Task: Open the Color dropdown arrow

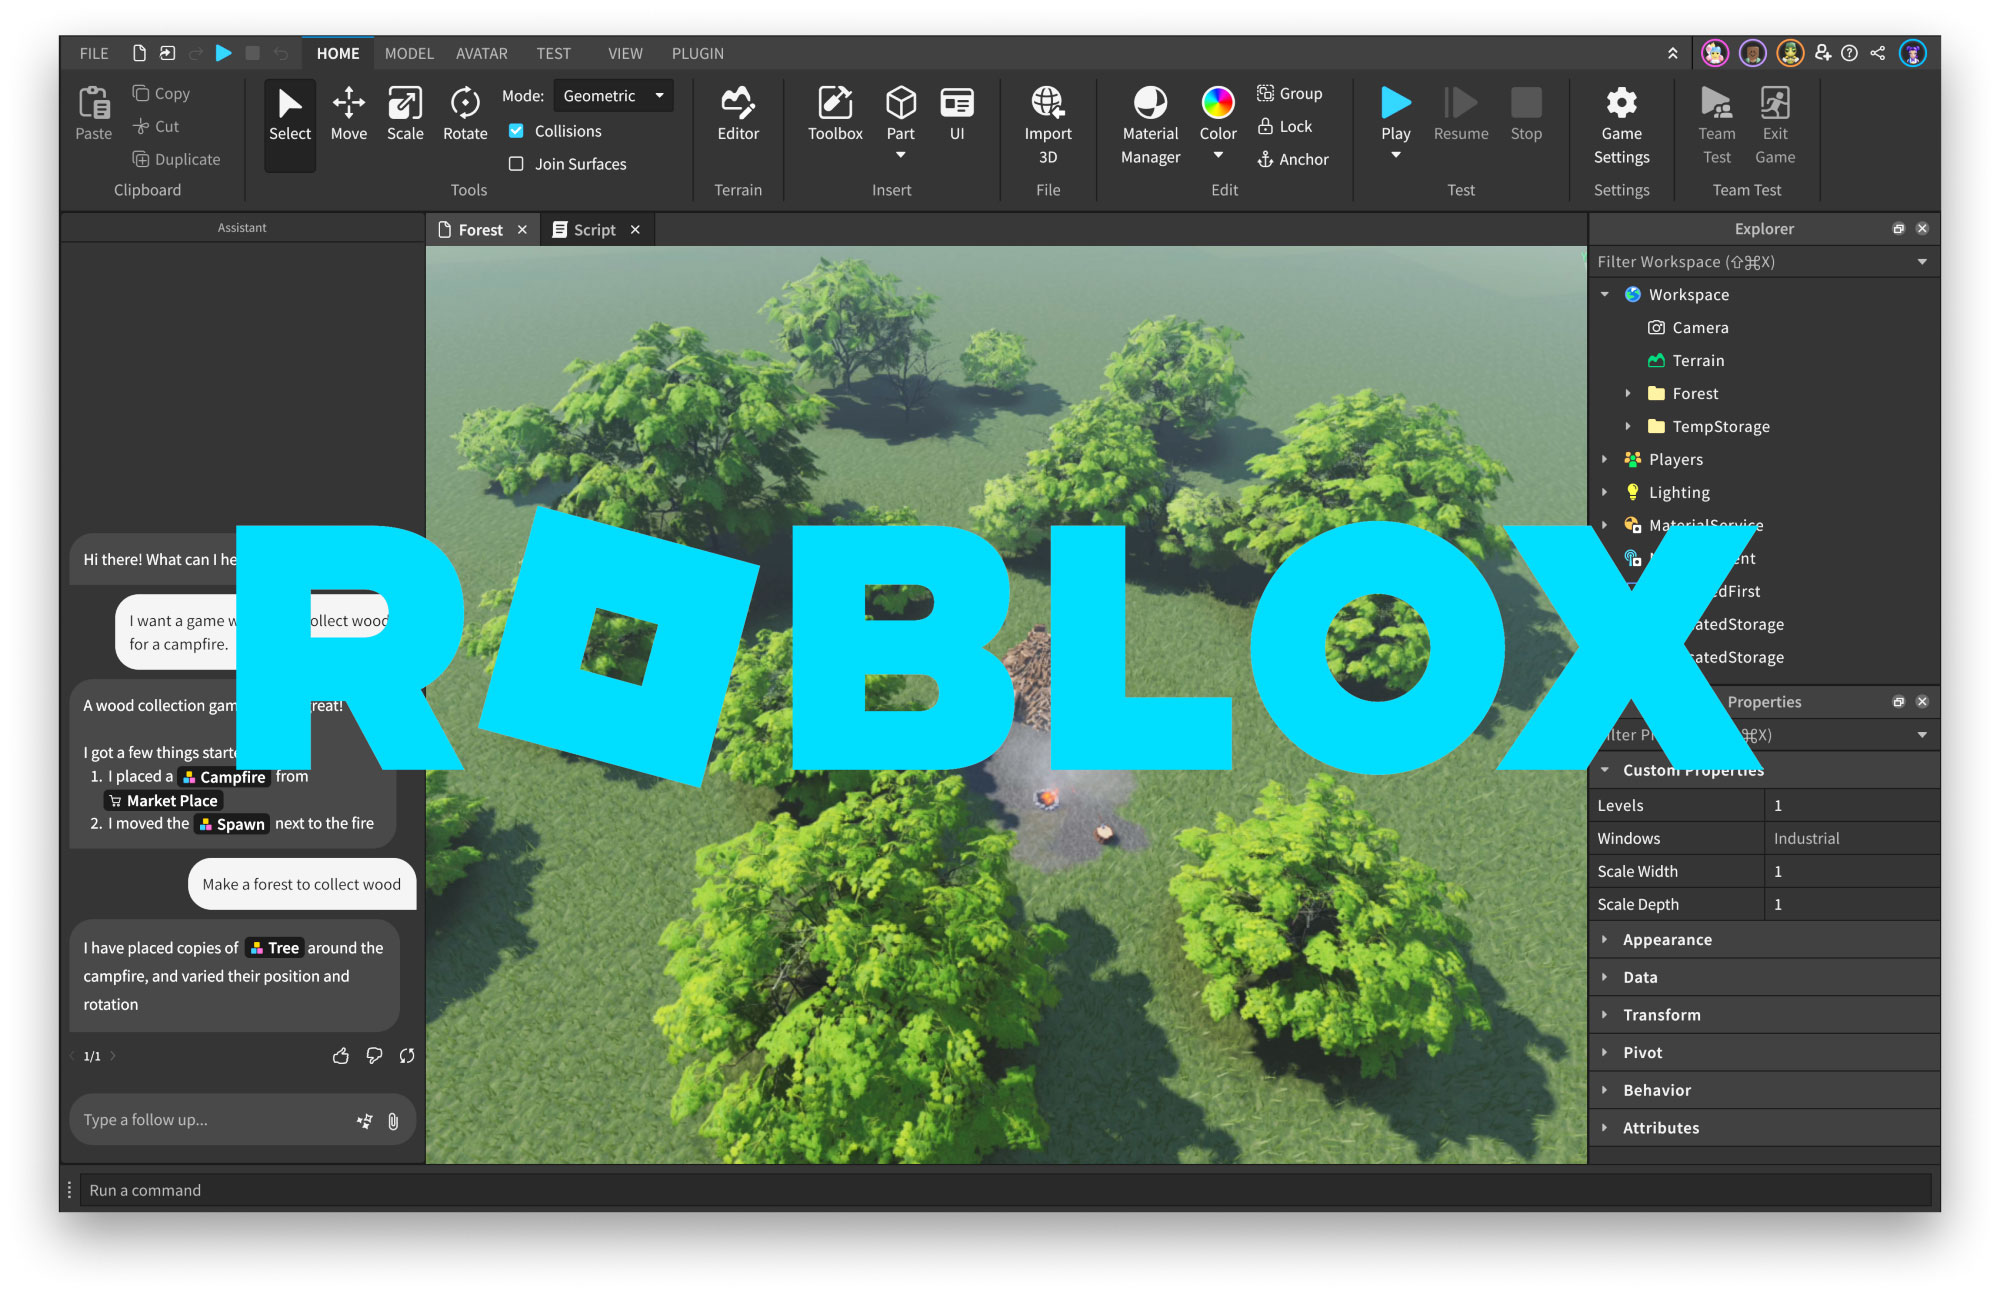Action: [1218, 155]
